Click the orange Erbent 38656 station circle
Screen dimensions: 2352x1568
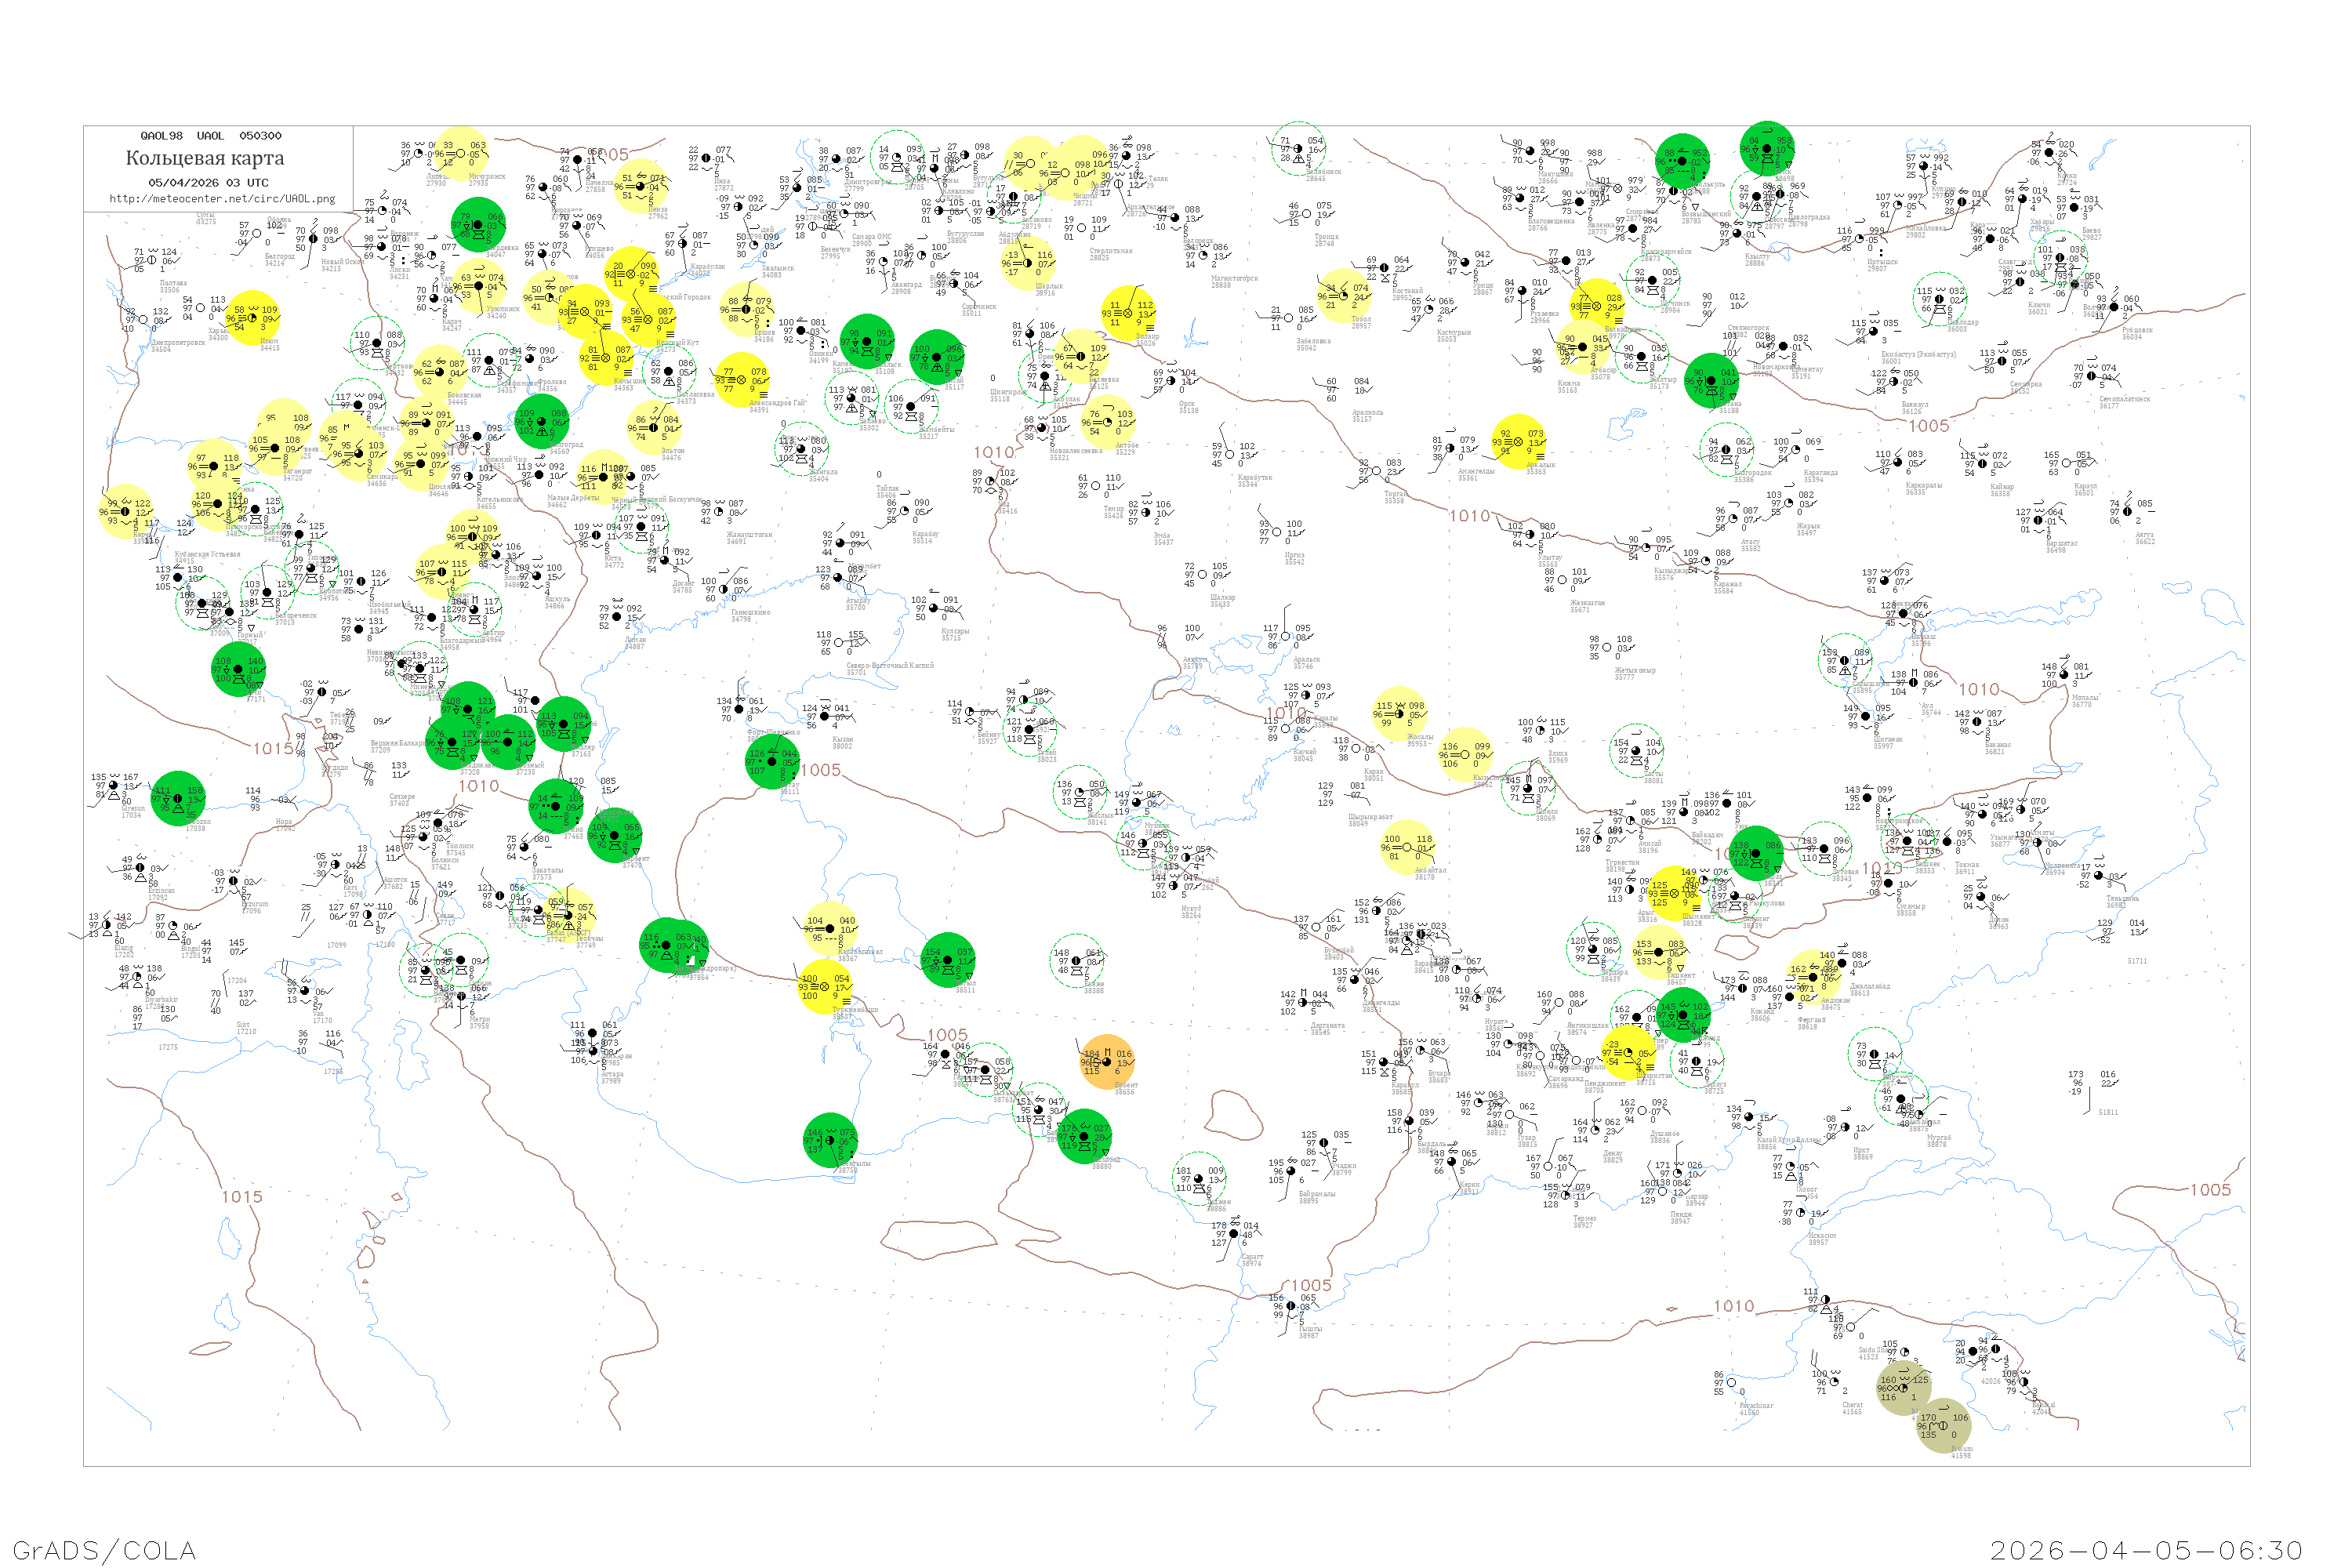coord(1107,1062)
